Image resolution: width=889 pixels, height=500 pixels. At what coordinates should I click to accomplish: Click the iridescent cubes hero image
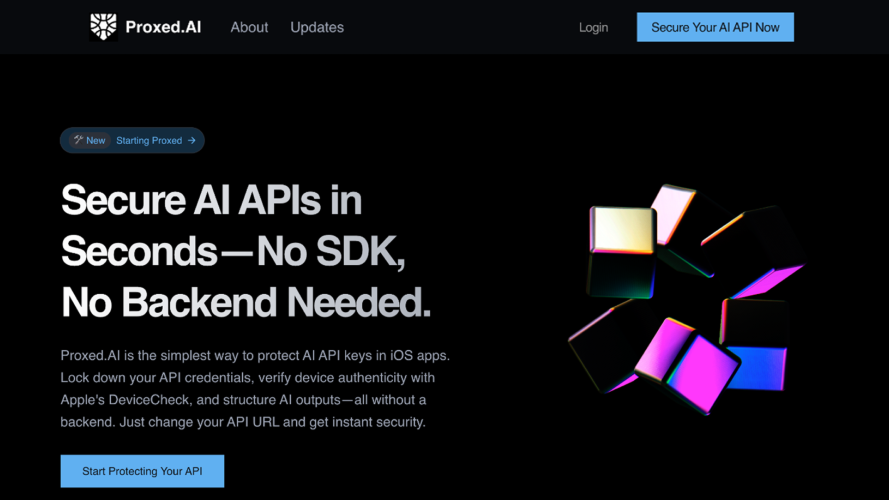[x=687, y=299]
